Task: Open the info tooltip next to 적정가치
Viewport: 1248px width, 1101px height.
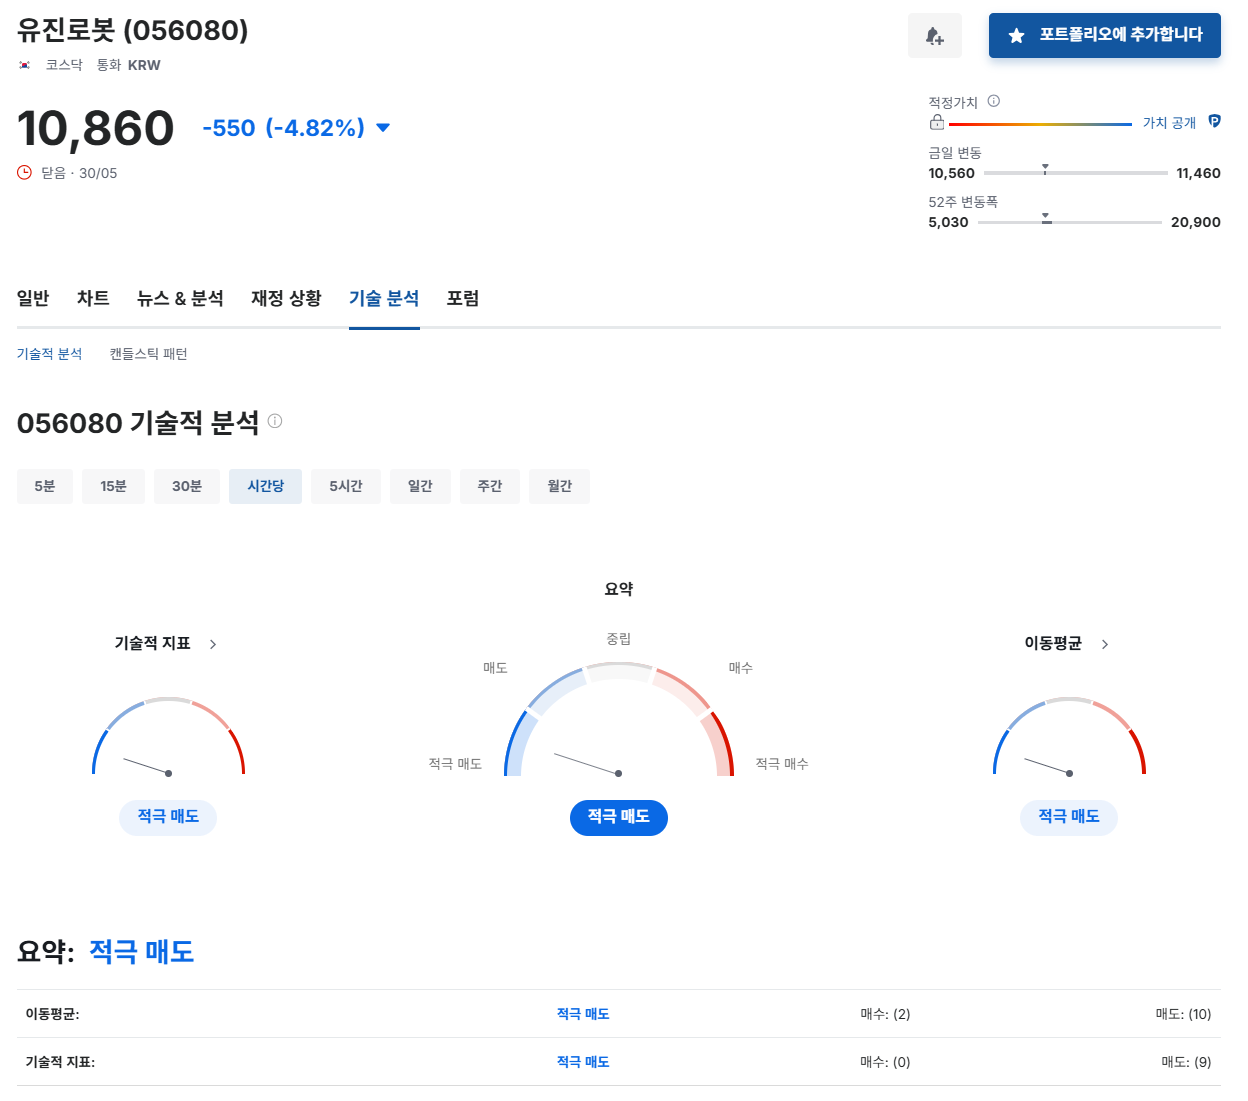Action: coord(993,100)
